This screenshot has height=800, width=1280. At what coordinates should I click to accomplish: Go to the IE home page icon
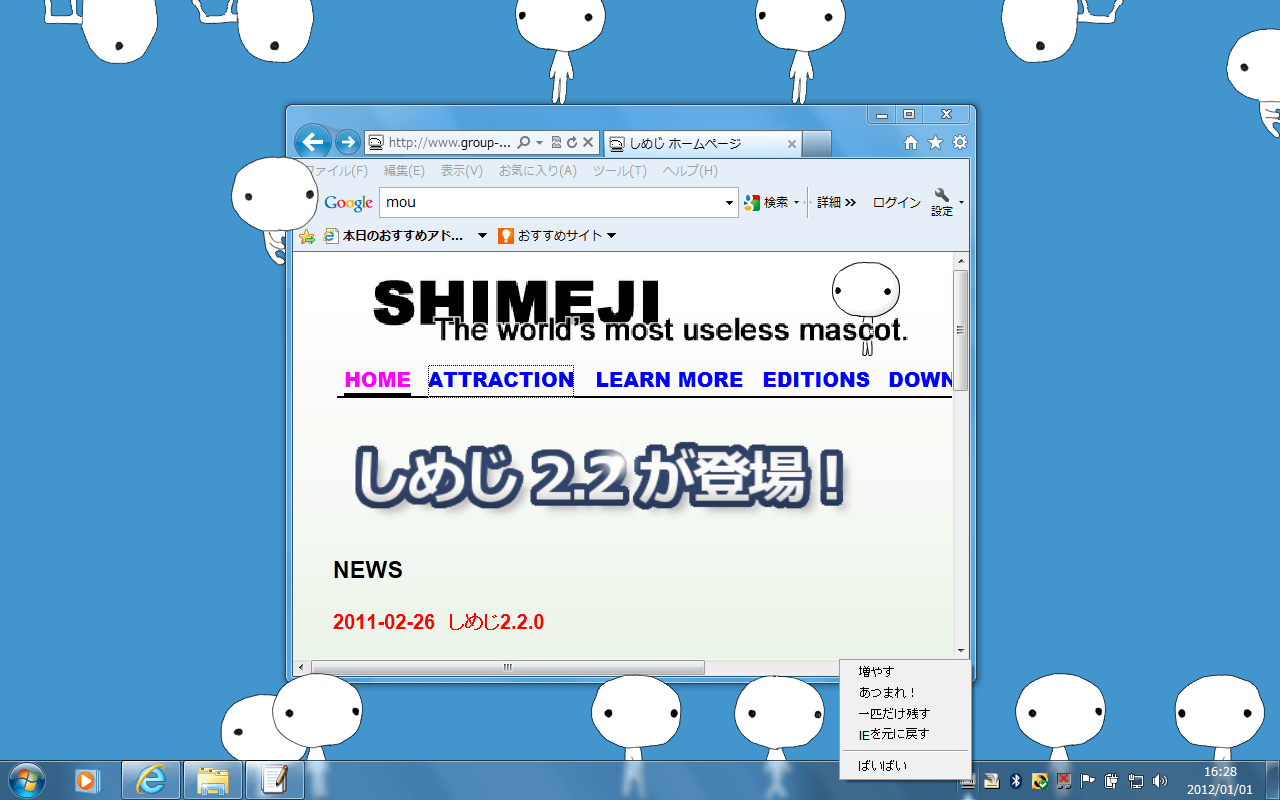[911, 143]
